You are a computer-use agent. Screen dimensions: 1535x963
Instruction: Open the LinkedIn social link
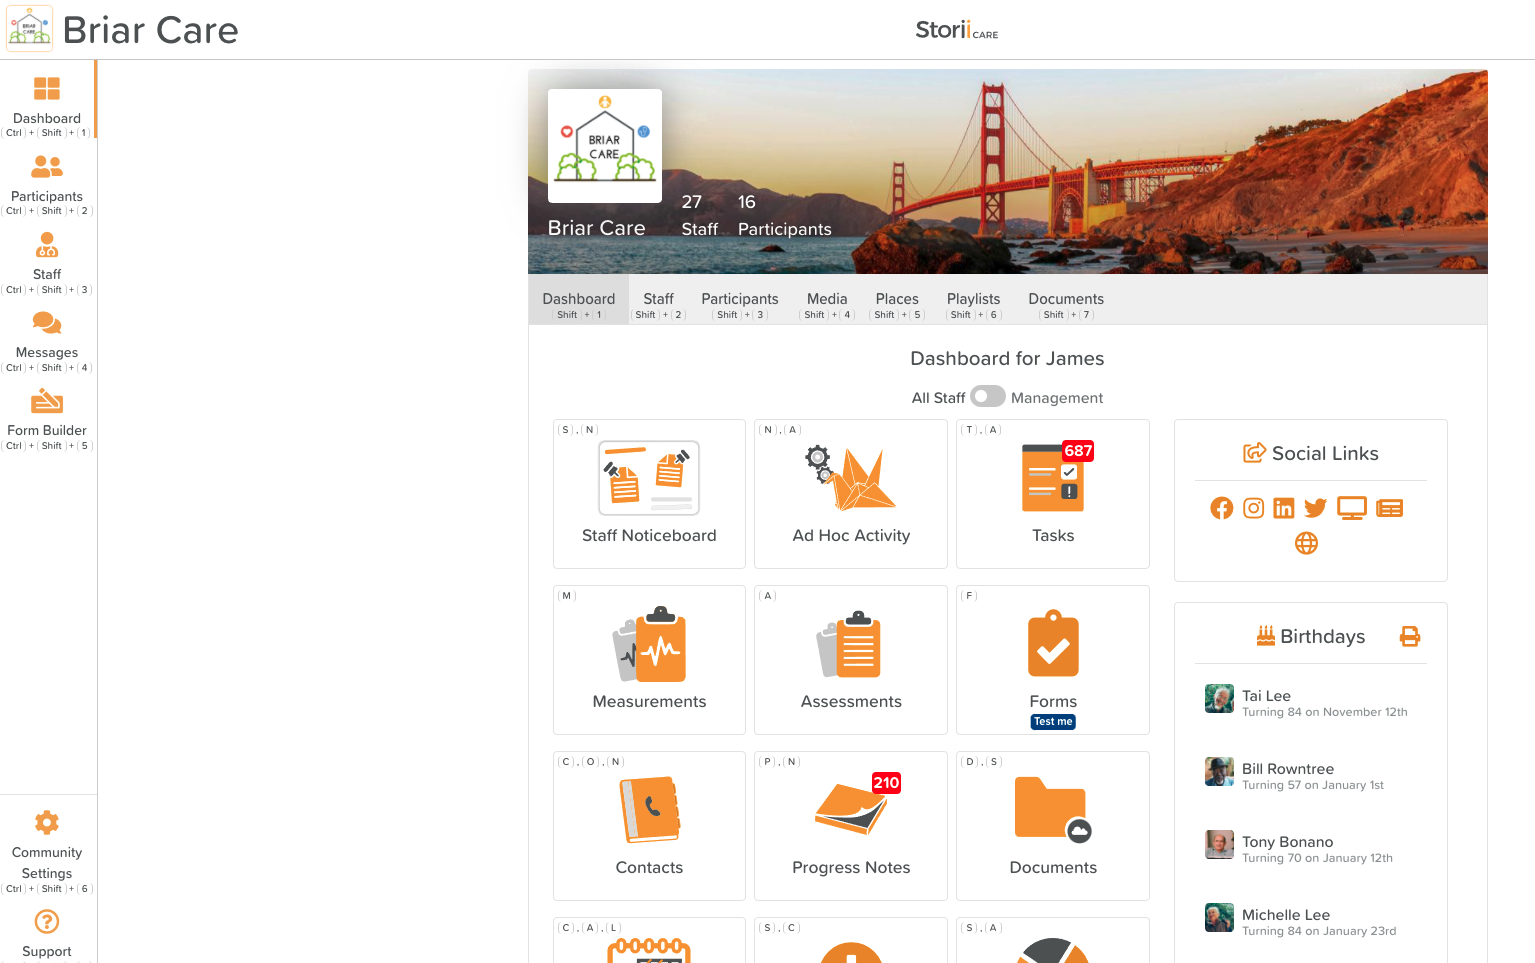click(1284, 508)
